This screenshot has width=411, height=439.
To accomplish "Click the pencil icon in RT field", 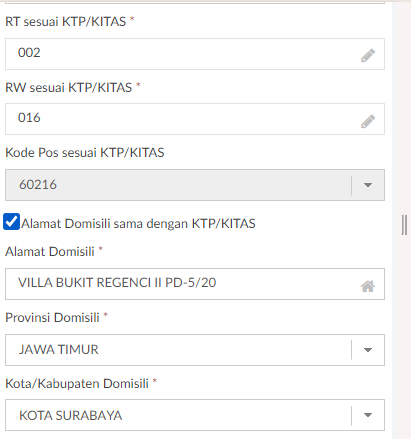I will click(368, 55).
